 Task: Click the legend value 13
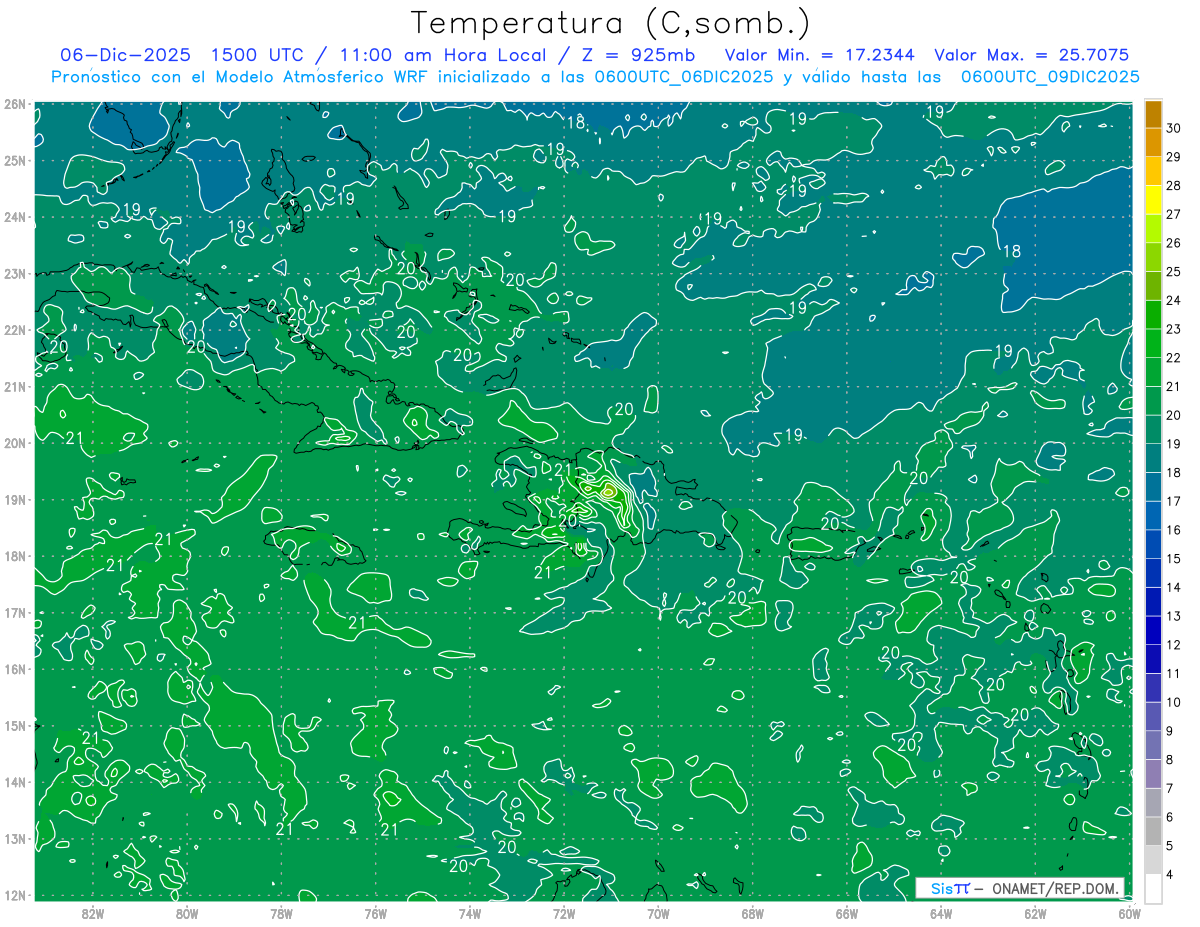click(1174, 616)
